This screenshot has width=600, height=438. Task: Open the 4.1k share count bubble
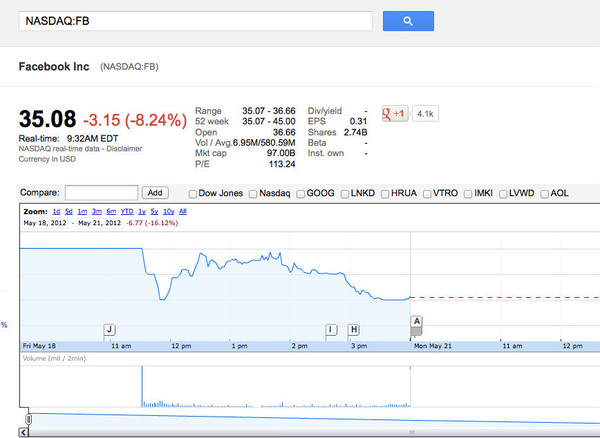click(x=425, y=114)
